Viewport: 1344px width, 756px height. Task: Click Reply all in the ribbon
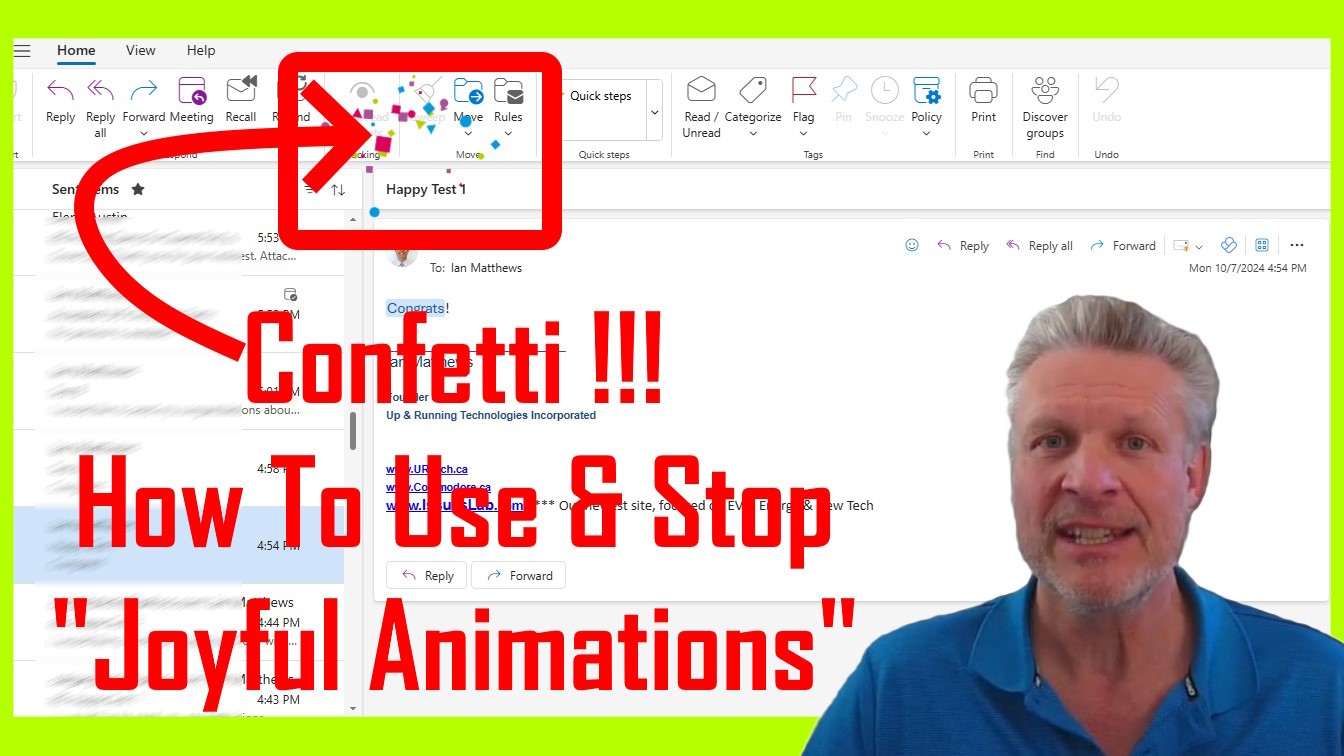(100, 92)
